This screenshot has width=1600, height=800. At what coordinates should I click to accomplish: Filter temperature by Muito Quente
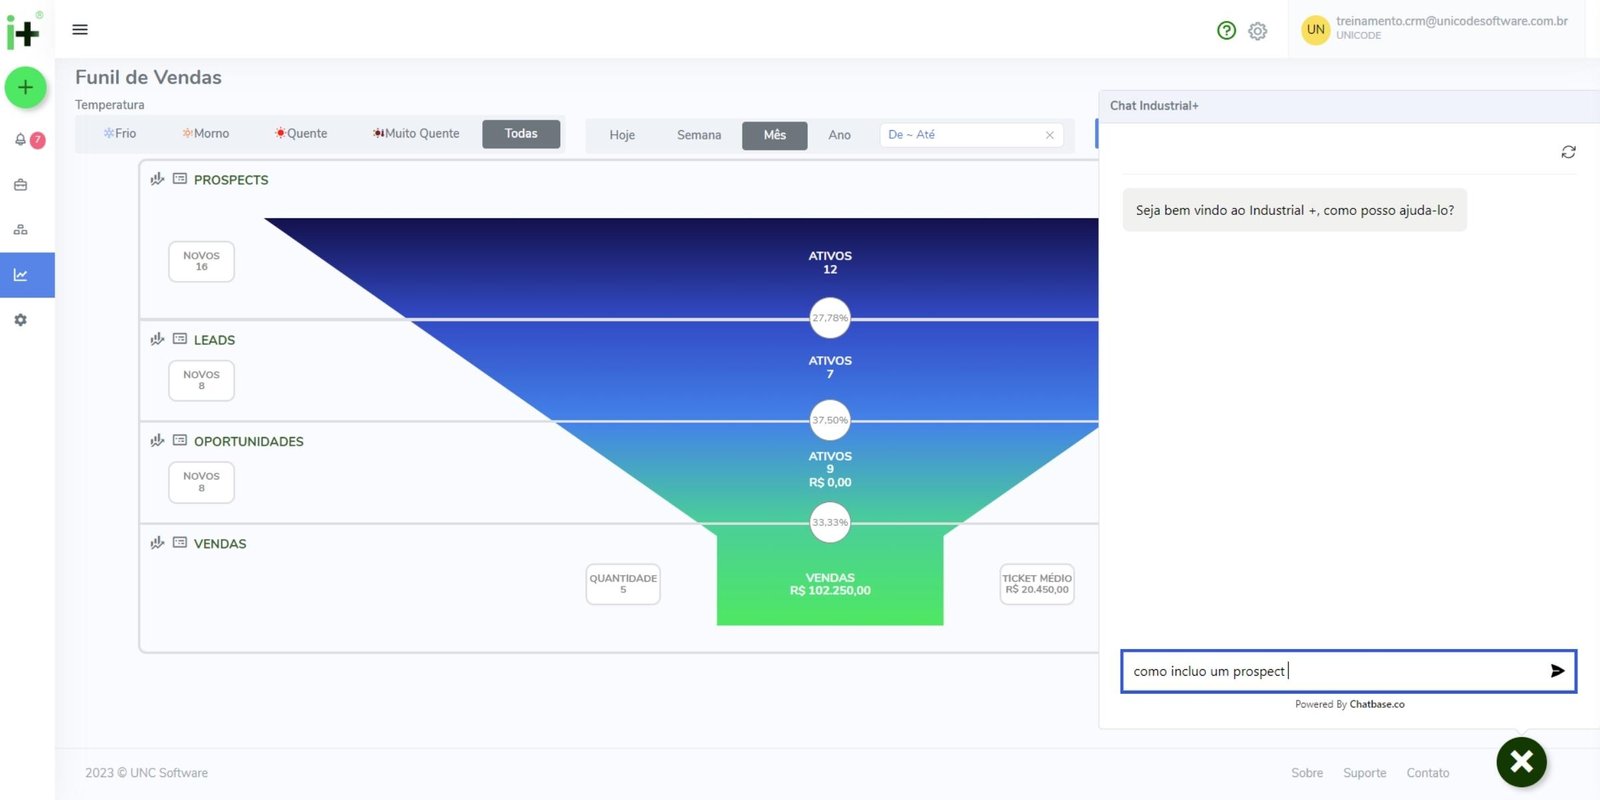[416, 134]
